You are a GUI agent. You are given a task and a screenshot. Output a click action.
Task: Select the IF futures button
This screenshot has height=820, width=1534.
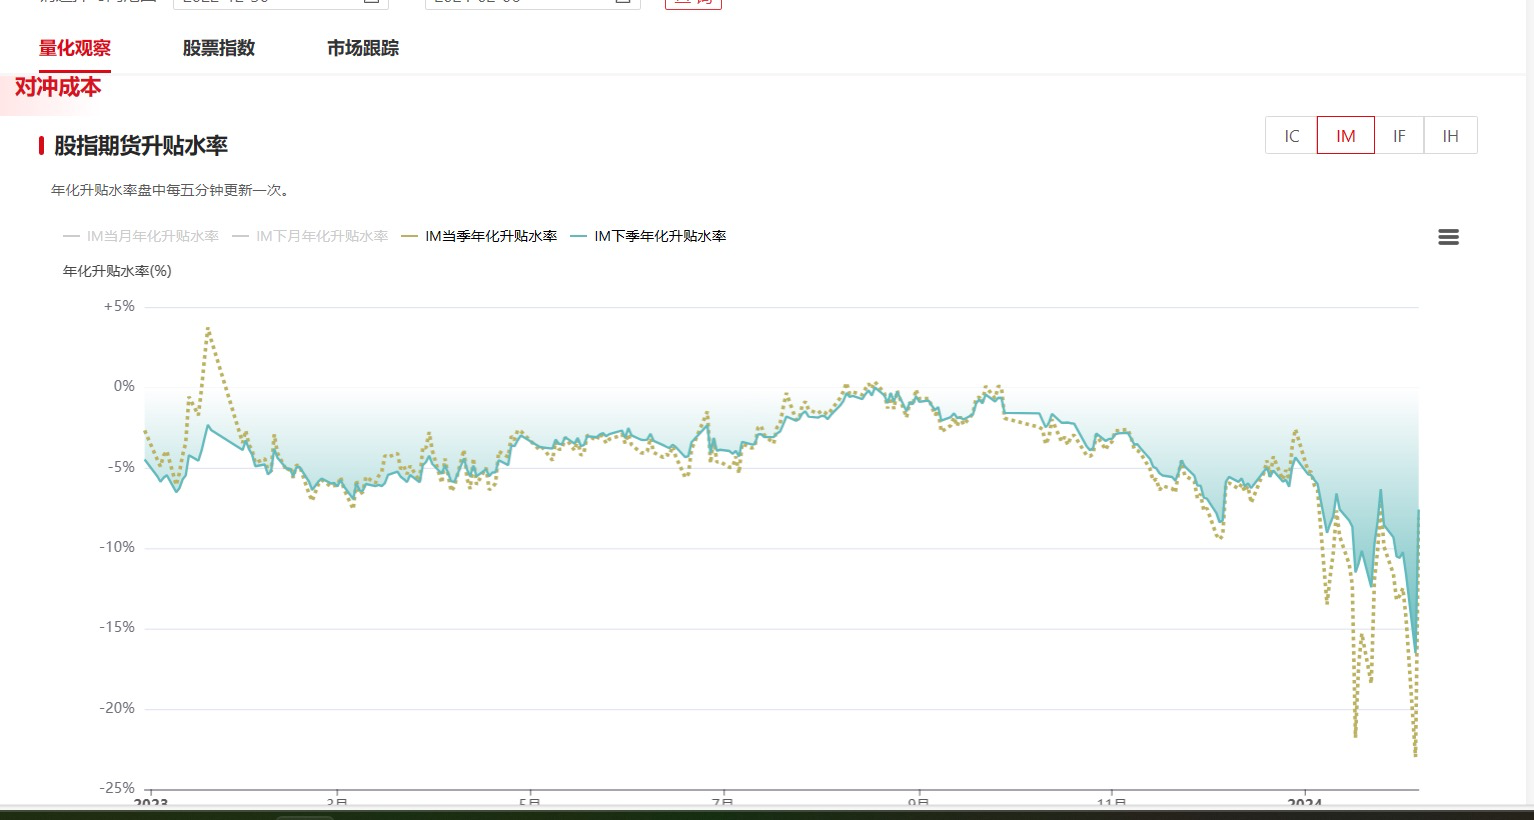coord(1399,135)
